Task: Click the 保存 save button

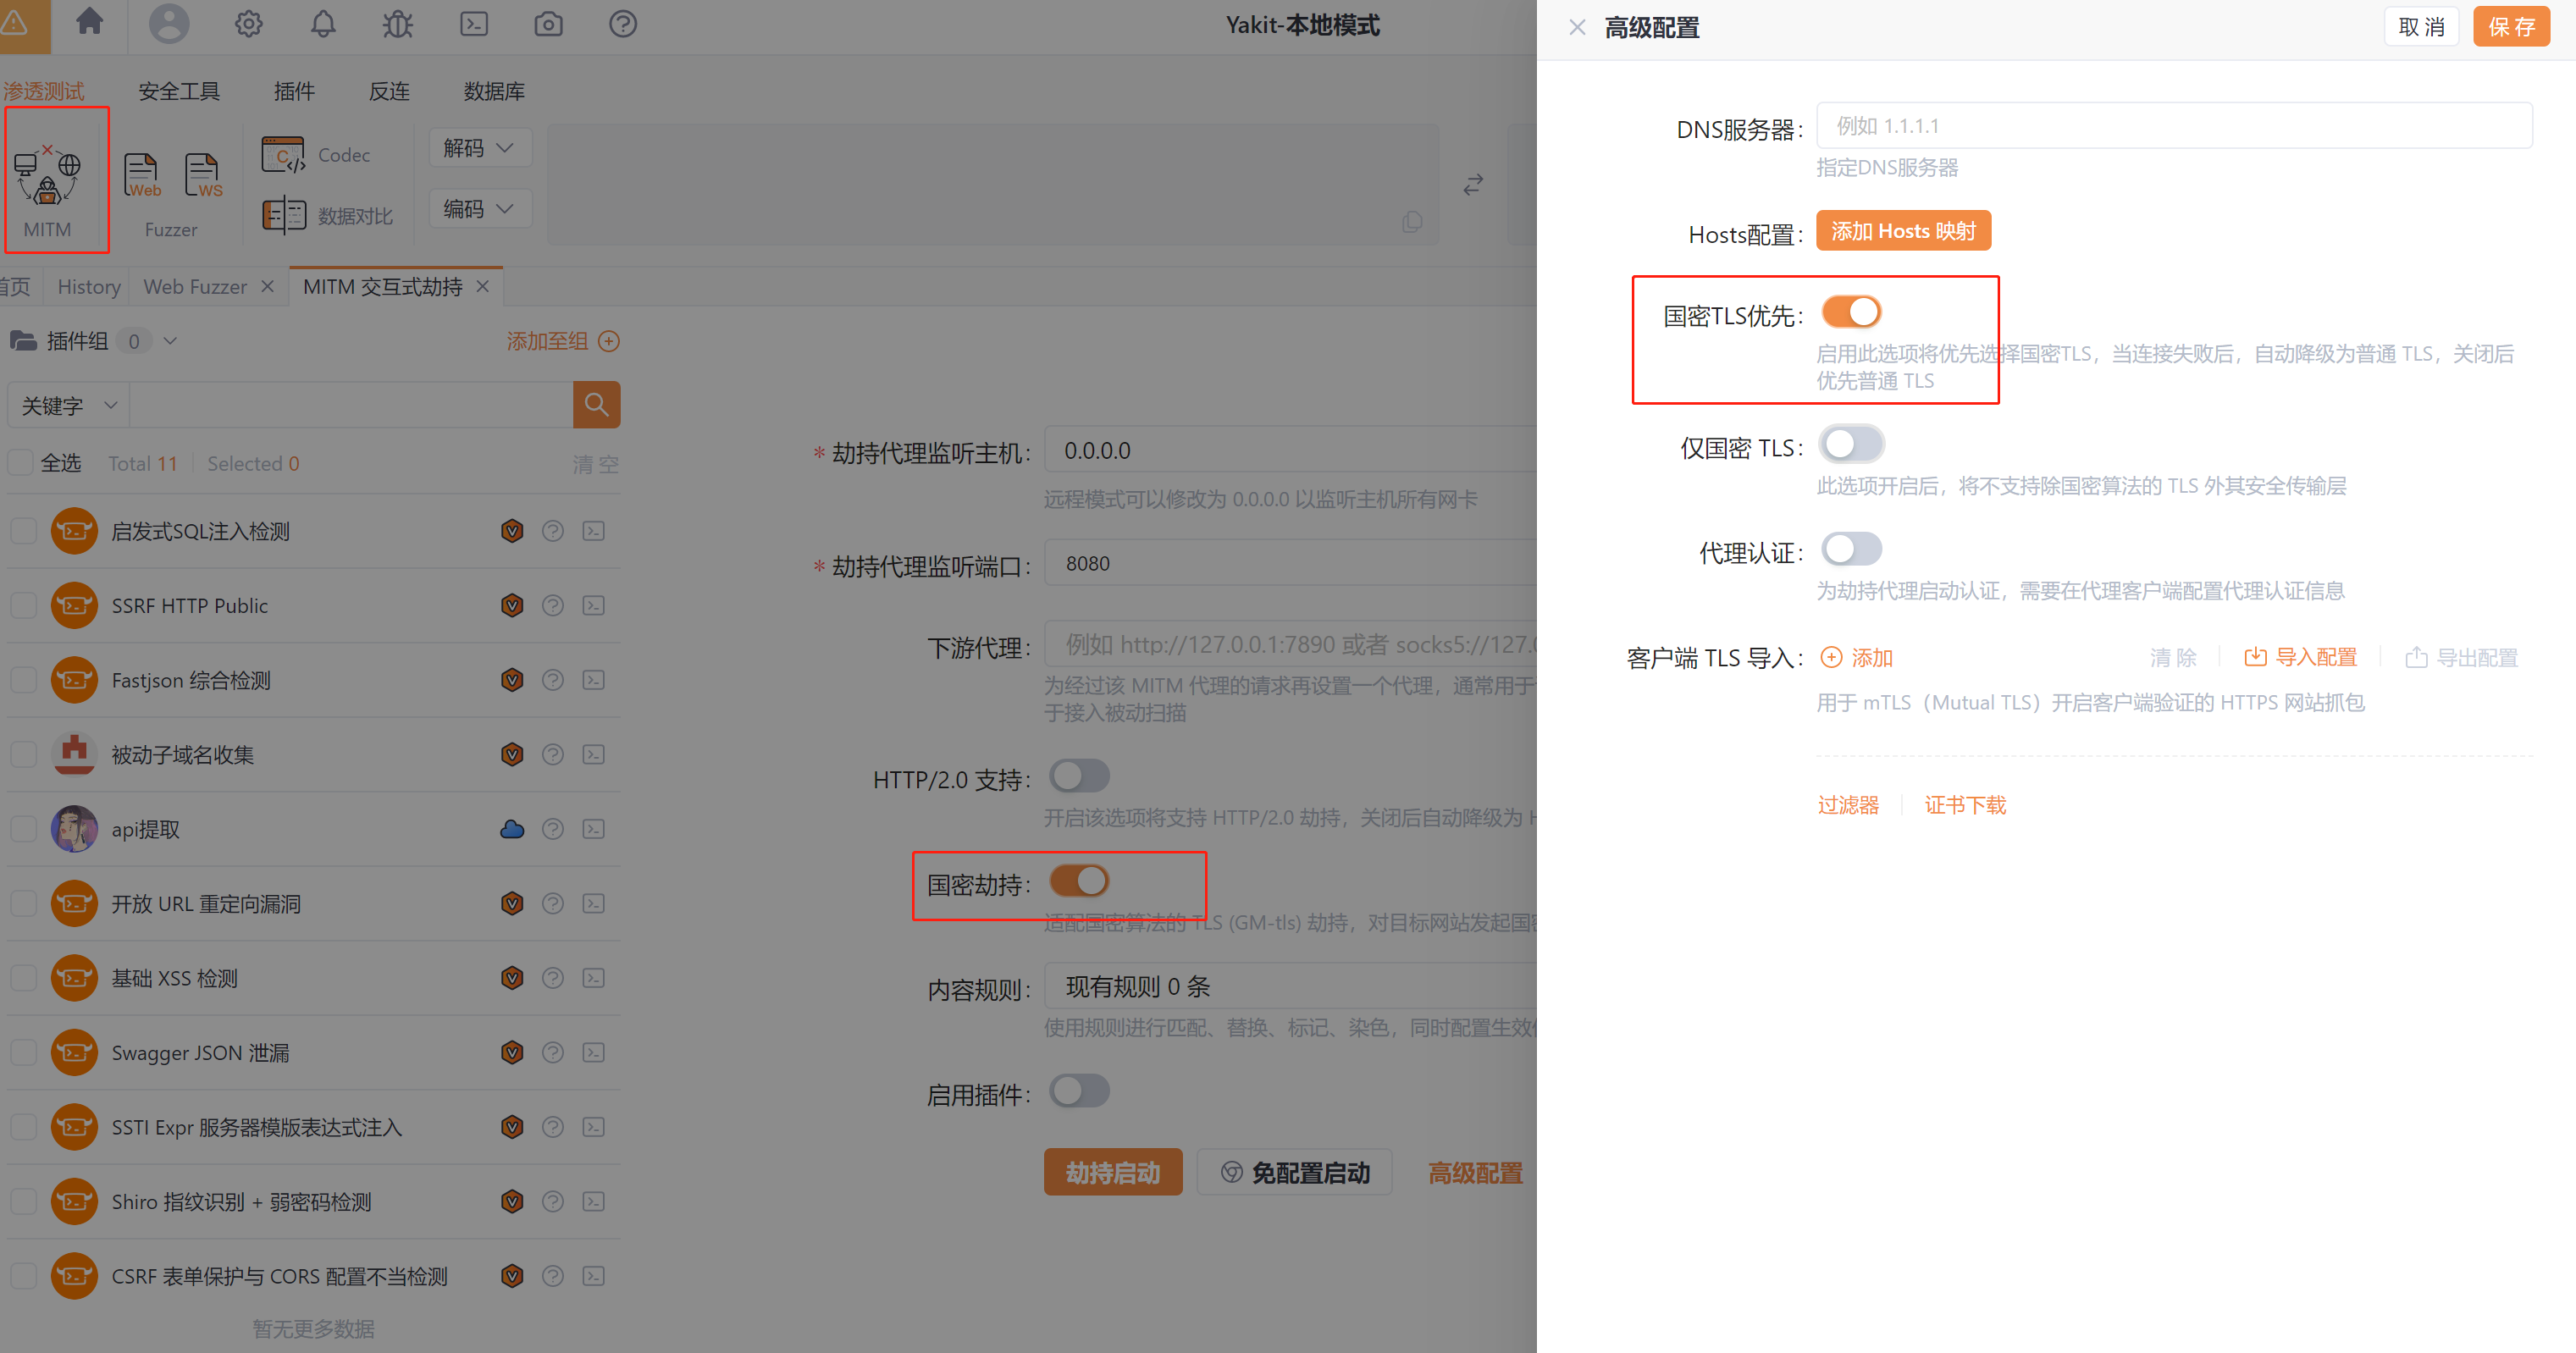Action: click(x=2510, y=27)
